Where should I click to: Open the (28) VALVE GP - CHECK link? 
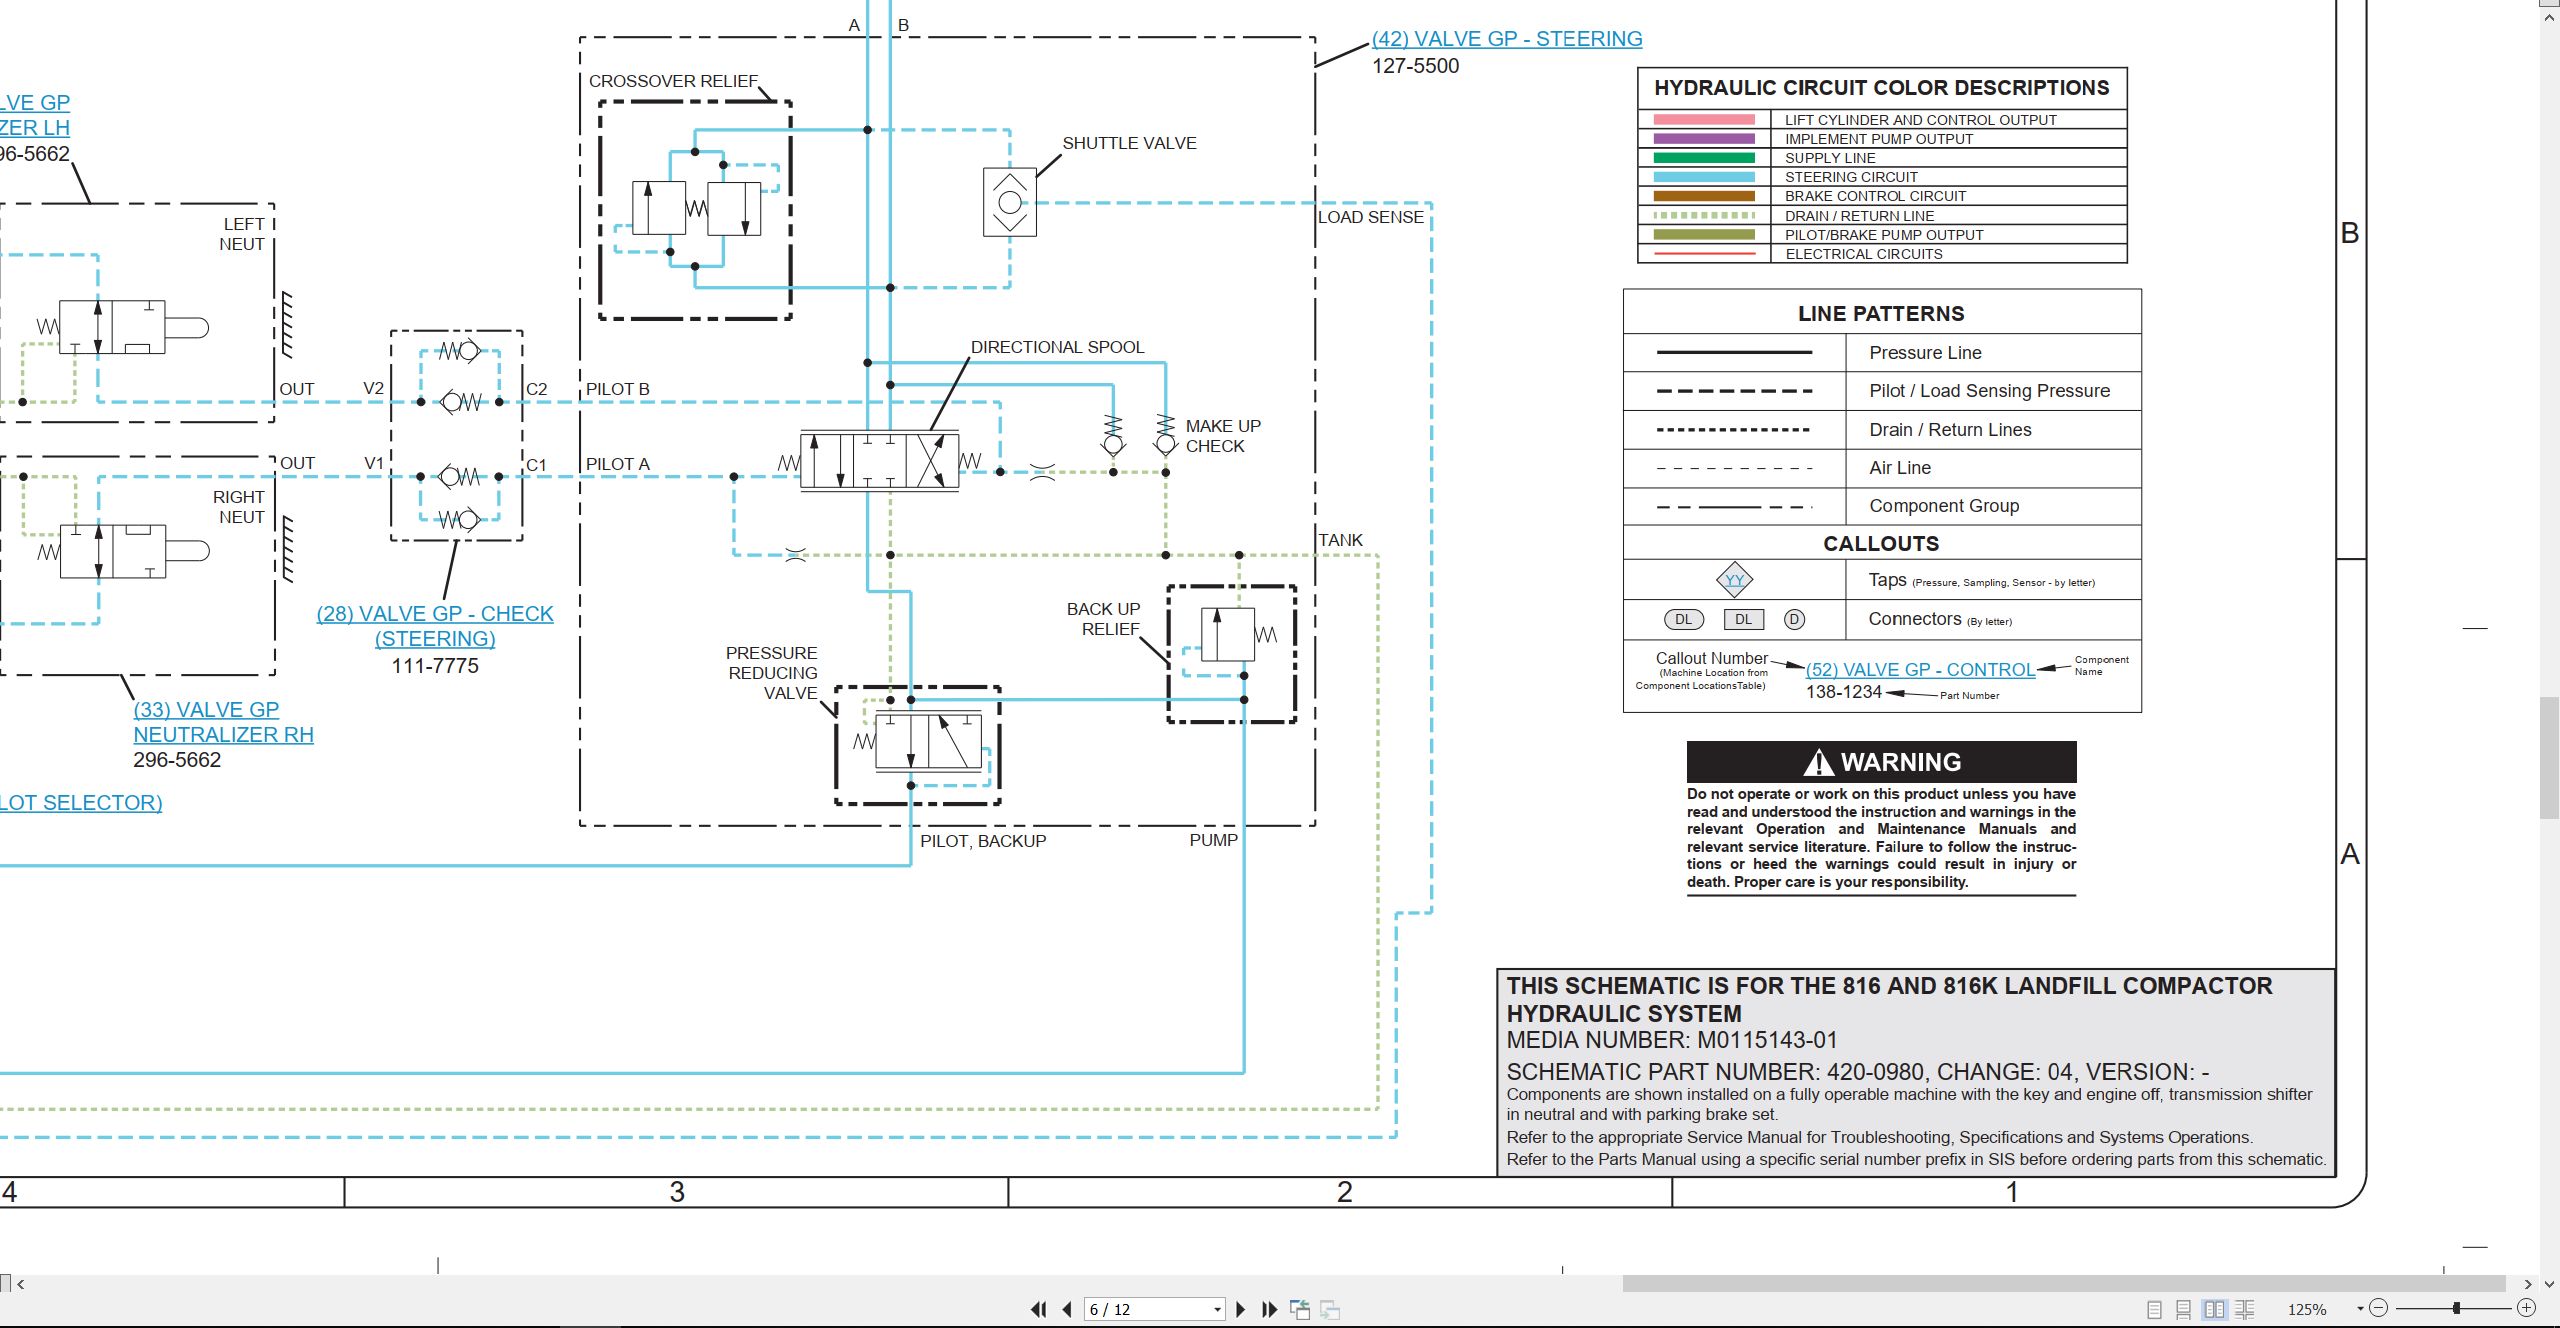[x=435, y=614]
